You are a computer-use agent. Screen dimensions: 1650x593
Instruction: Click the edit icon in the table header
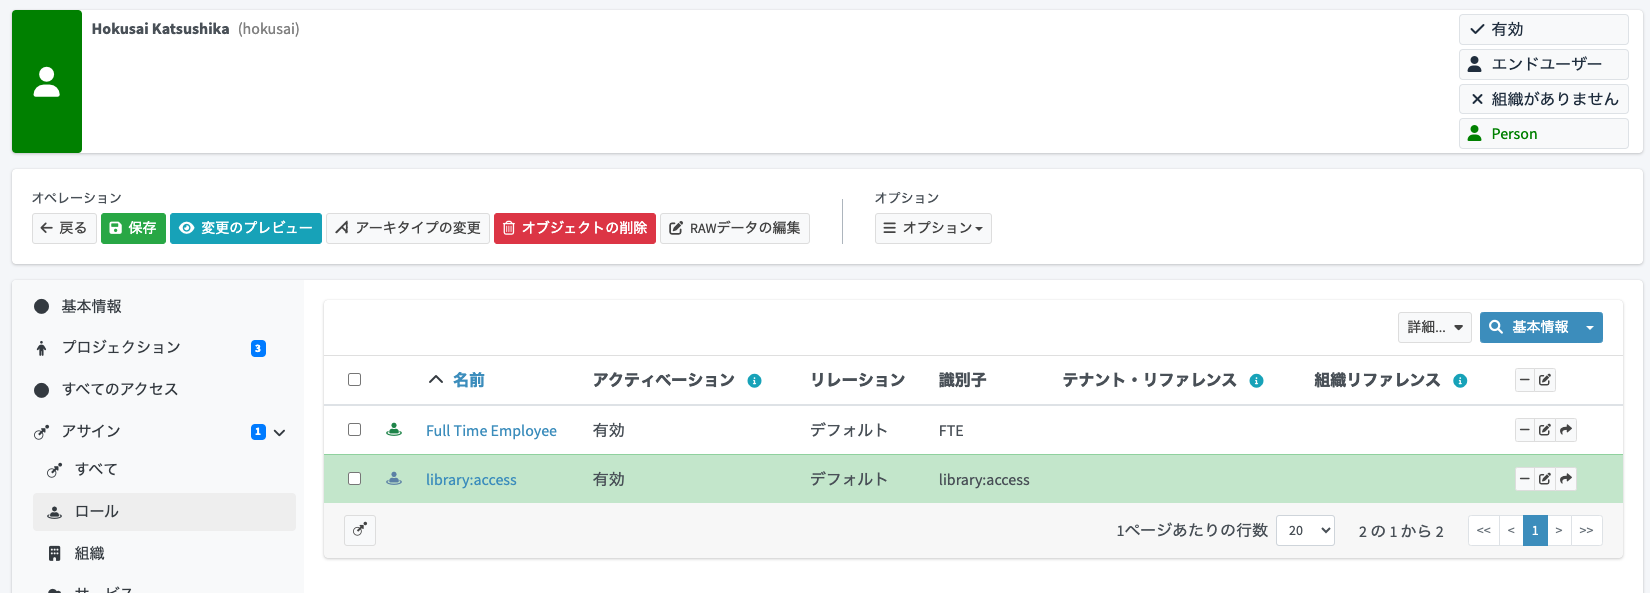click(1545, 380)
